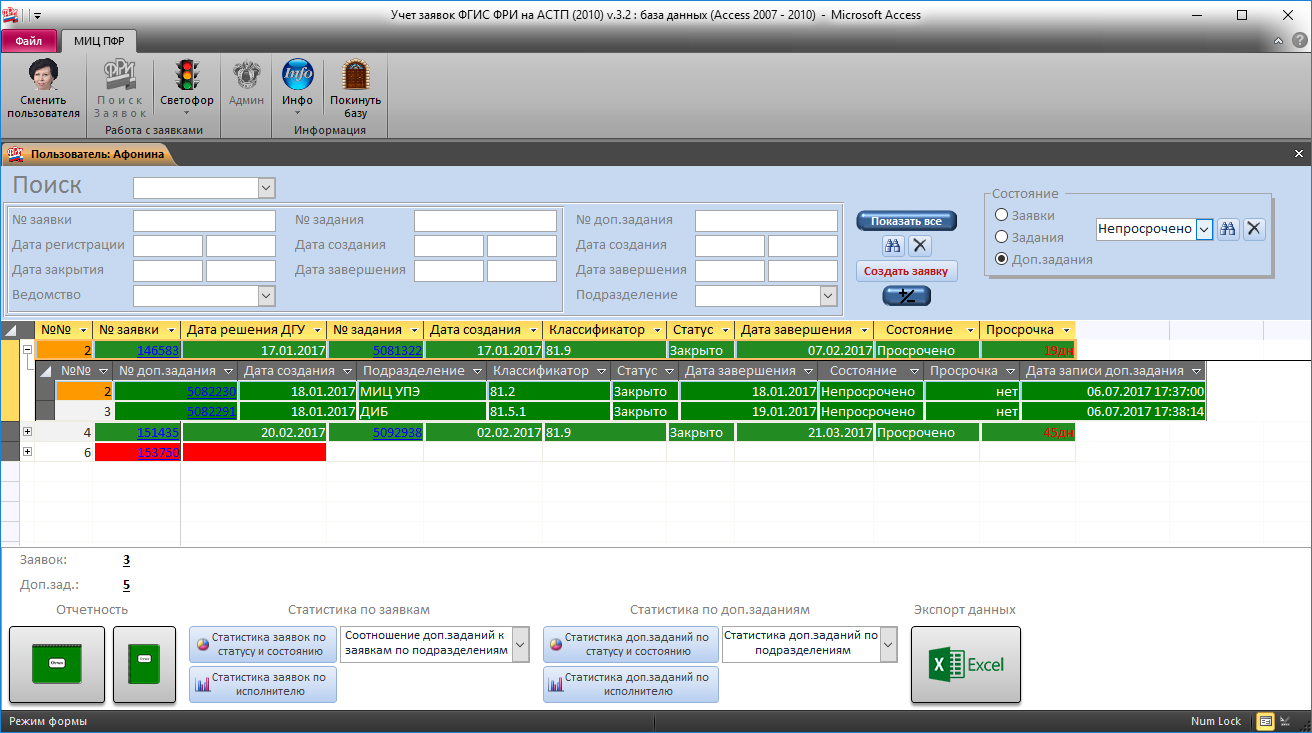Image resolution: width=1312 pixels, height=733 pixels.
Task: Select the Доп.задания radio button
Action: (1001, 259)
